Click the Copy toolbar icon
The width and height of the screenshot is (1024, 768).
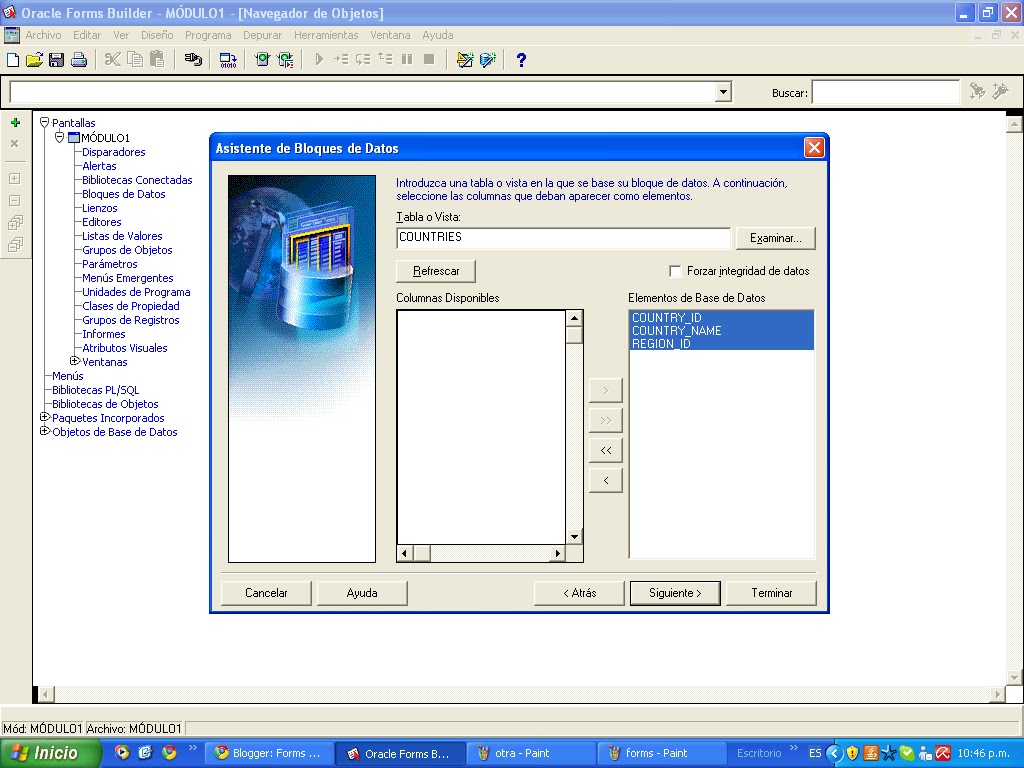[x=135, y=60]
